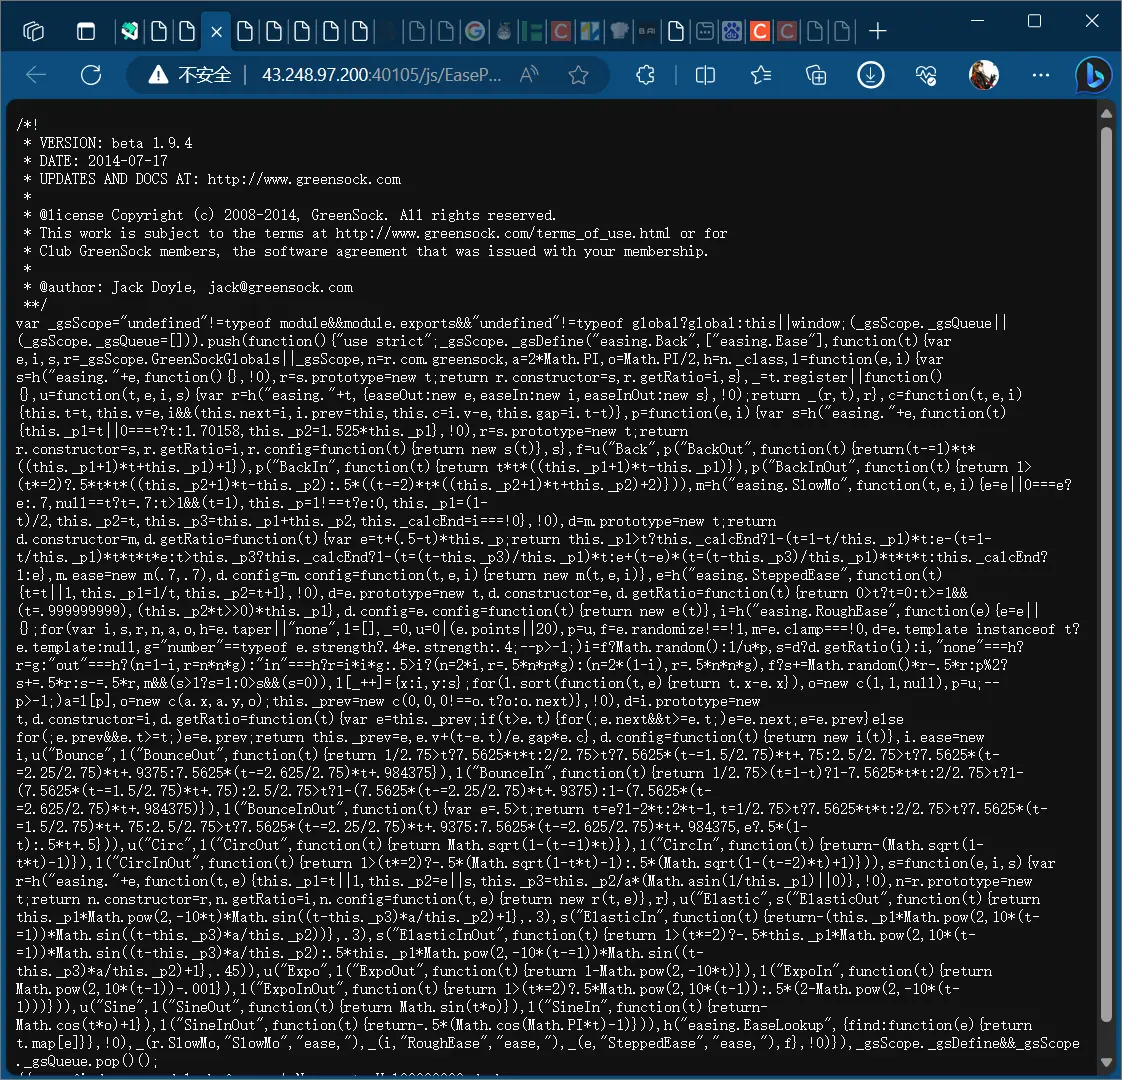Click the address bar URL text
This screenshot has width=1122, height=1080.
click(x=381, y=75)
